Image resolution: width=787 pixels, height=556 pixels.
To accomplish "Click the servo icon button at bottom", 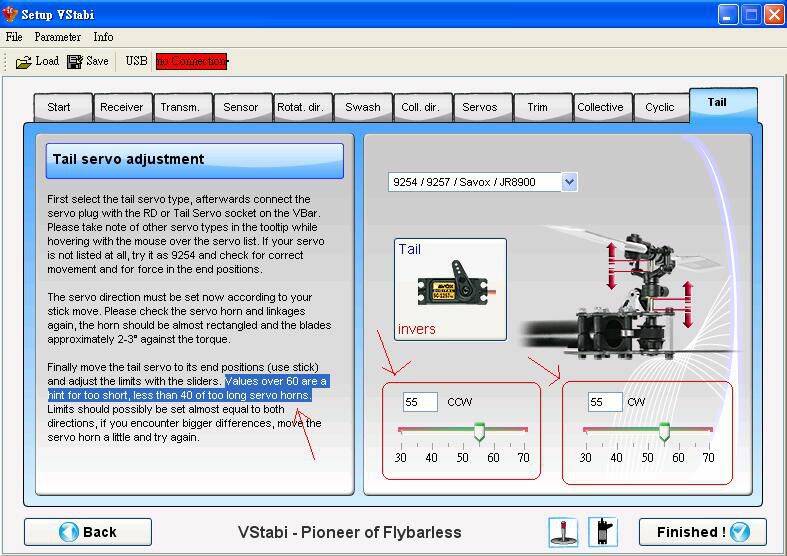I will (x=603, y=532).
